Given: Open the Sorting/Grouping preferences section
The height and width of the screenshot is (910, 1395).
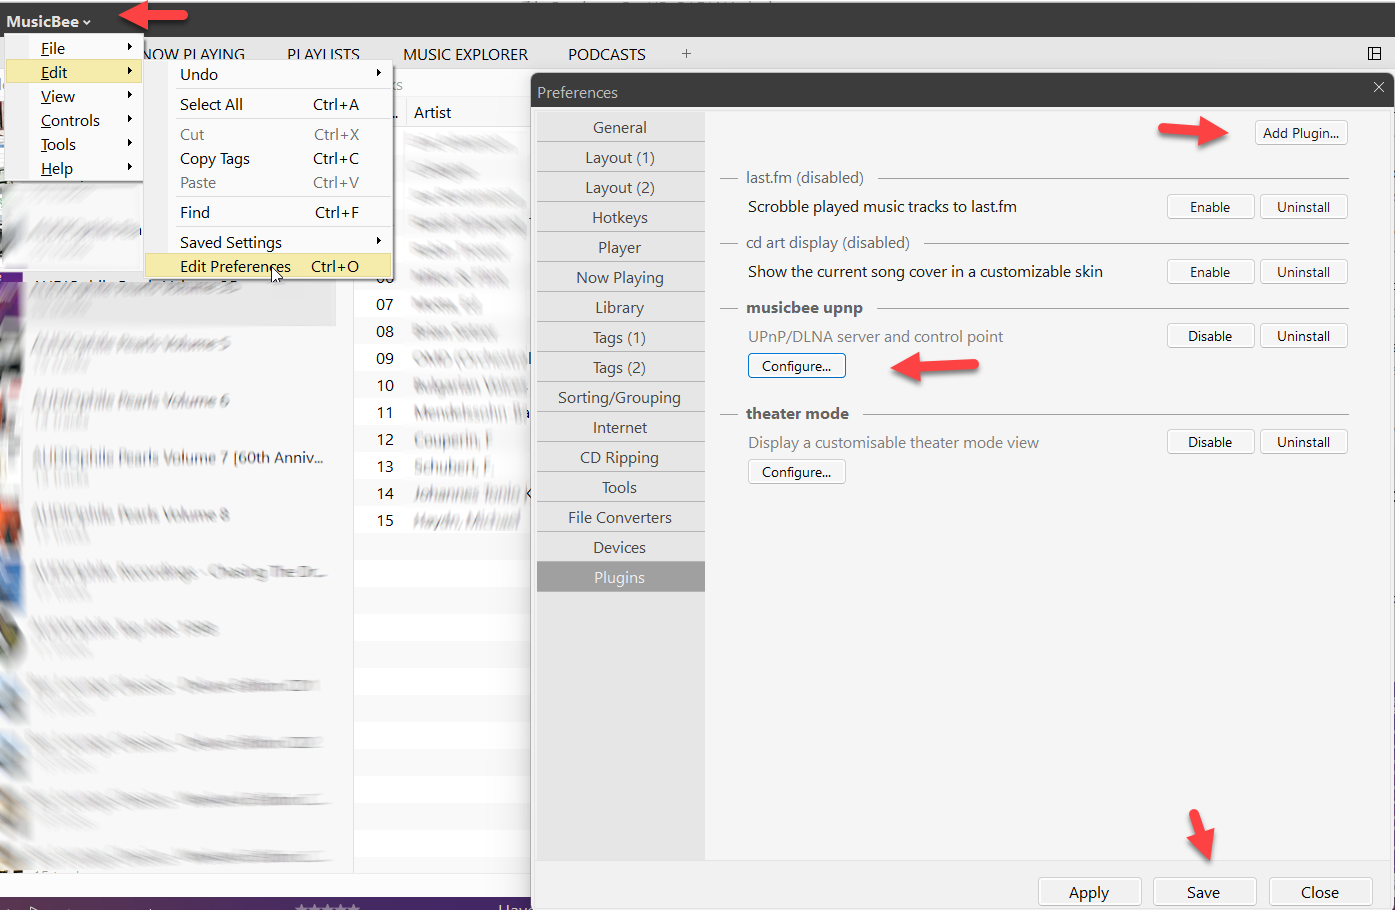Looking at the screenshot, I should tap(620, 397).
